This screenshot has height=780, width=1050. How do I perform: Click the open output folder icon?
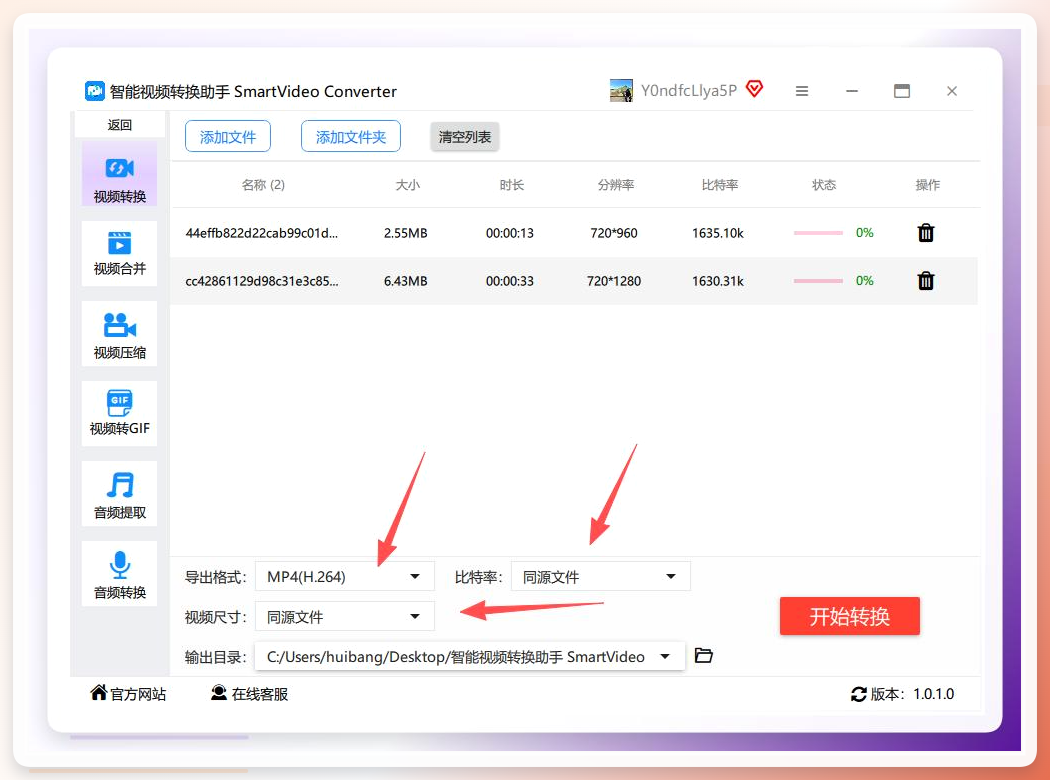pyautogui.click(x=703, y=655)
